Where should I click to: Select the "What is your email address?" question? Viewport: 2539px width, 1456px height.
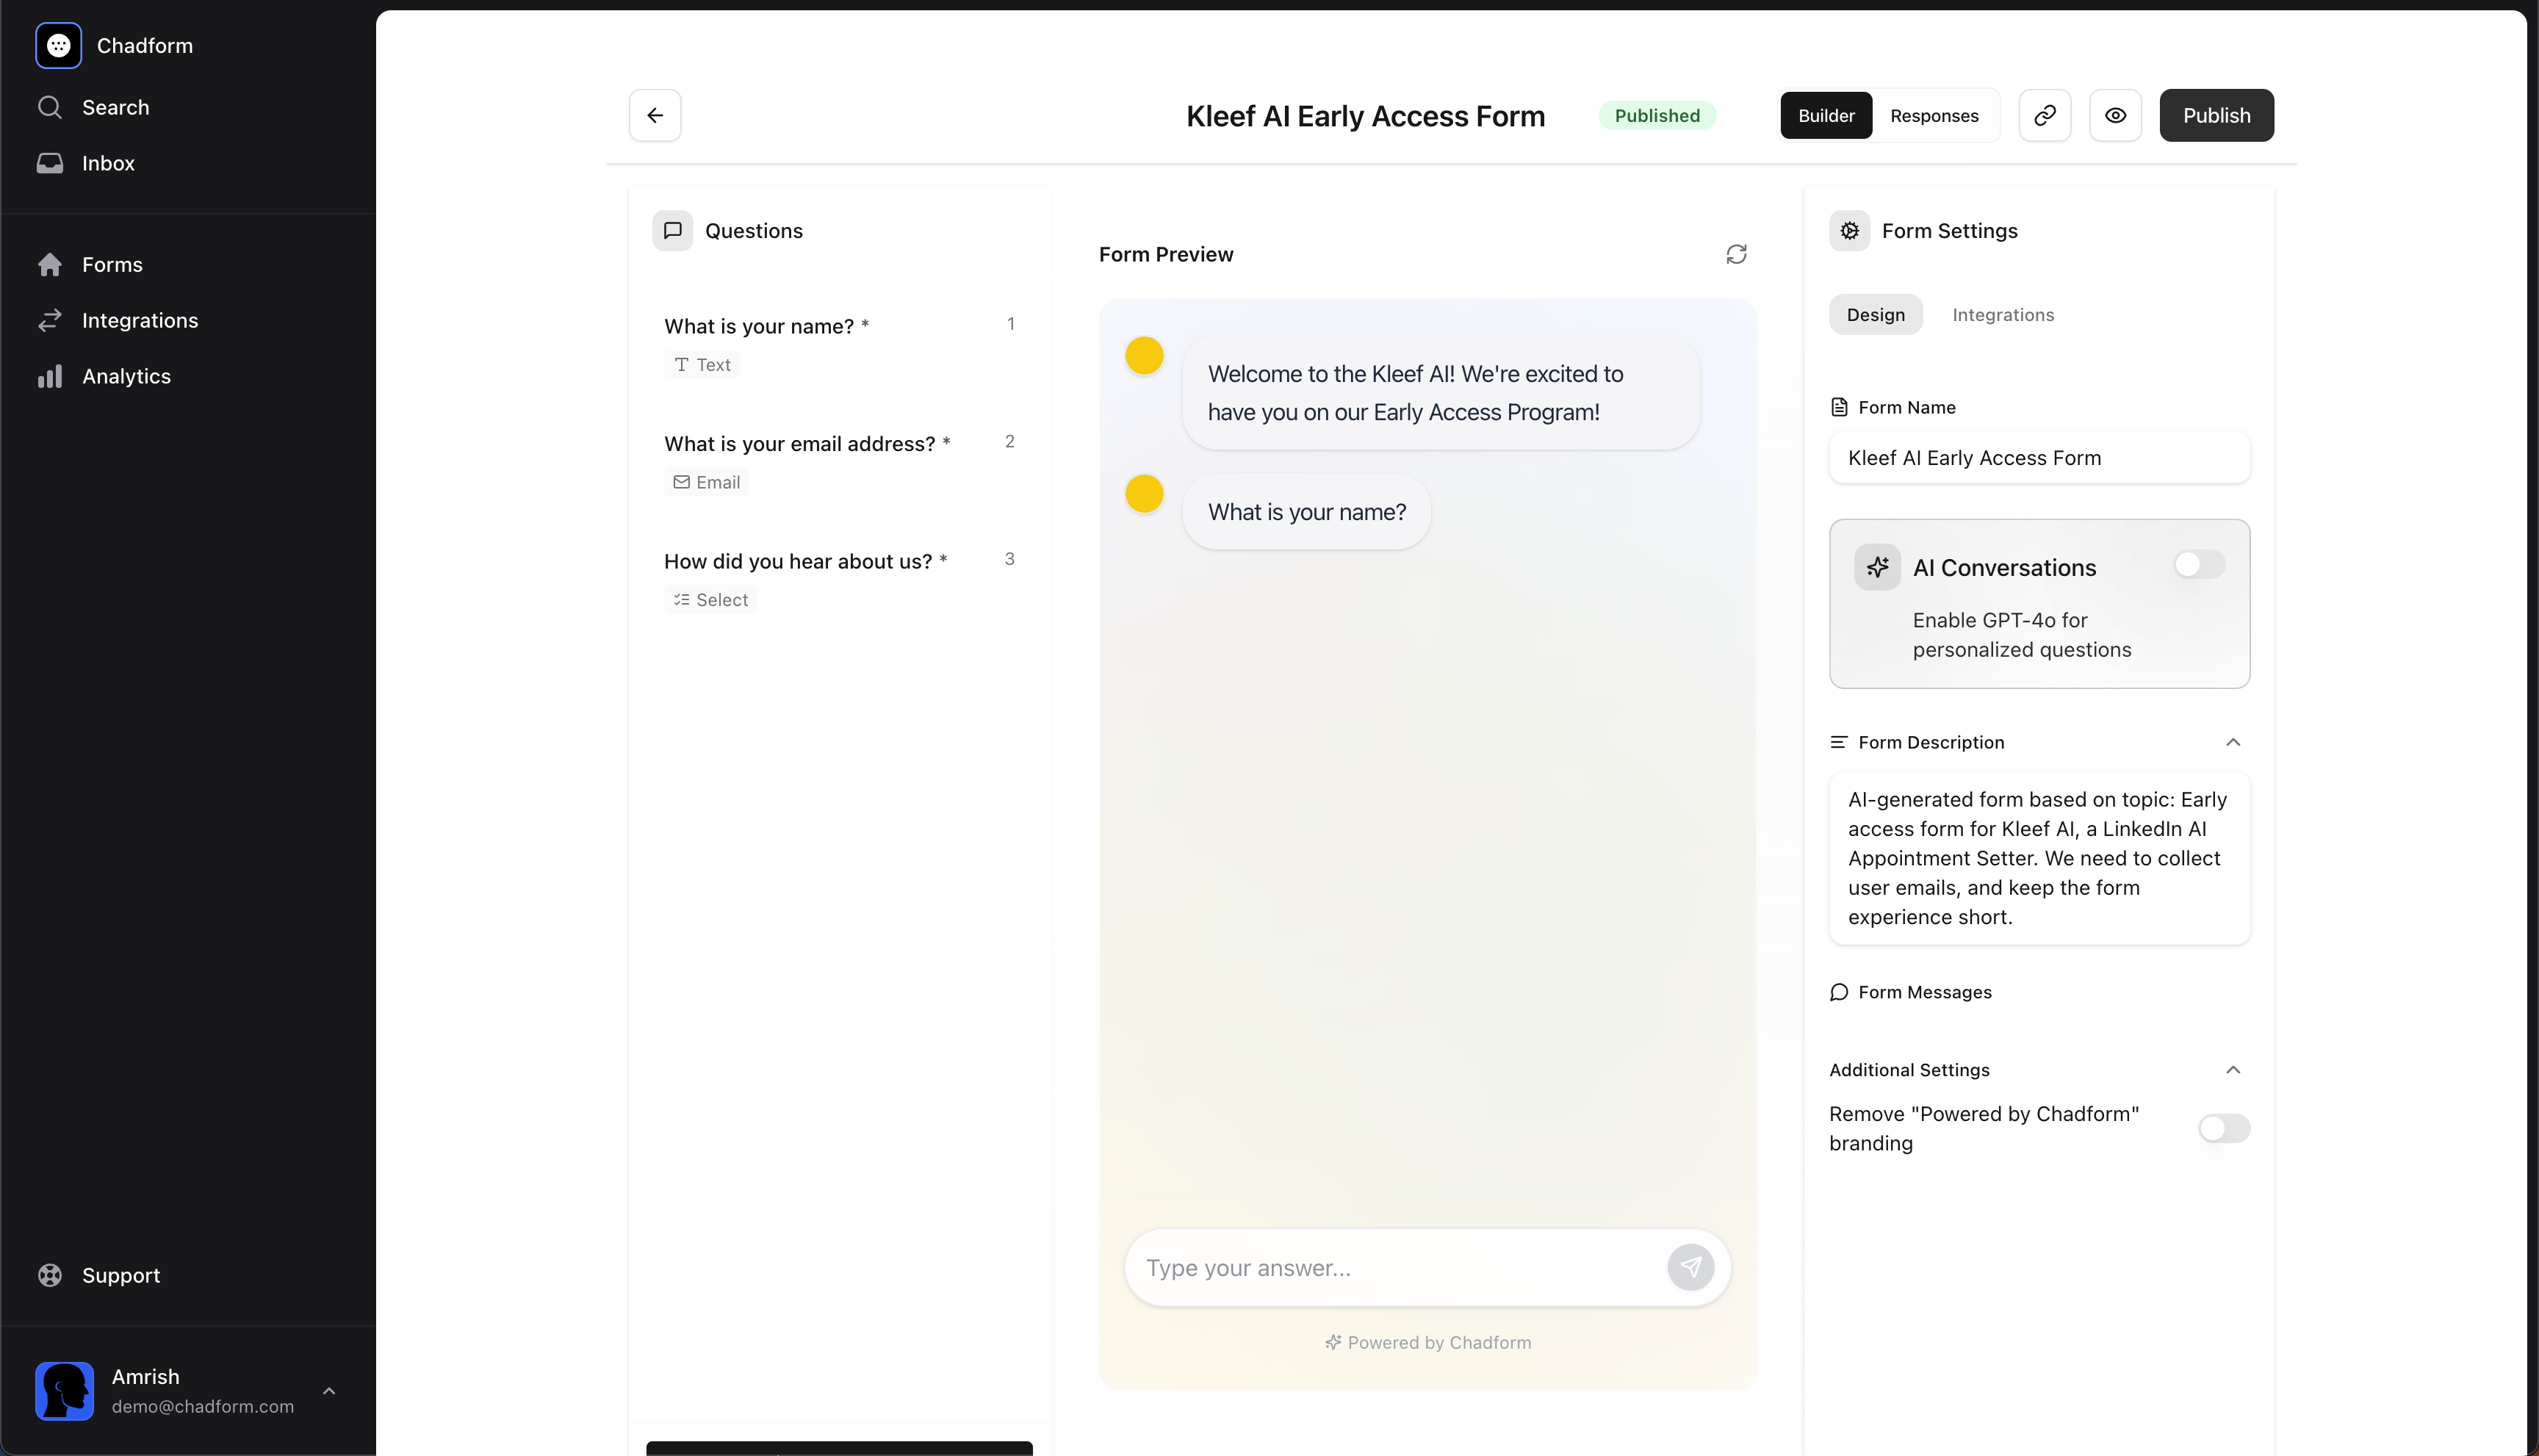[x=839, y=462]
